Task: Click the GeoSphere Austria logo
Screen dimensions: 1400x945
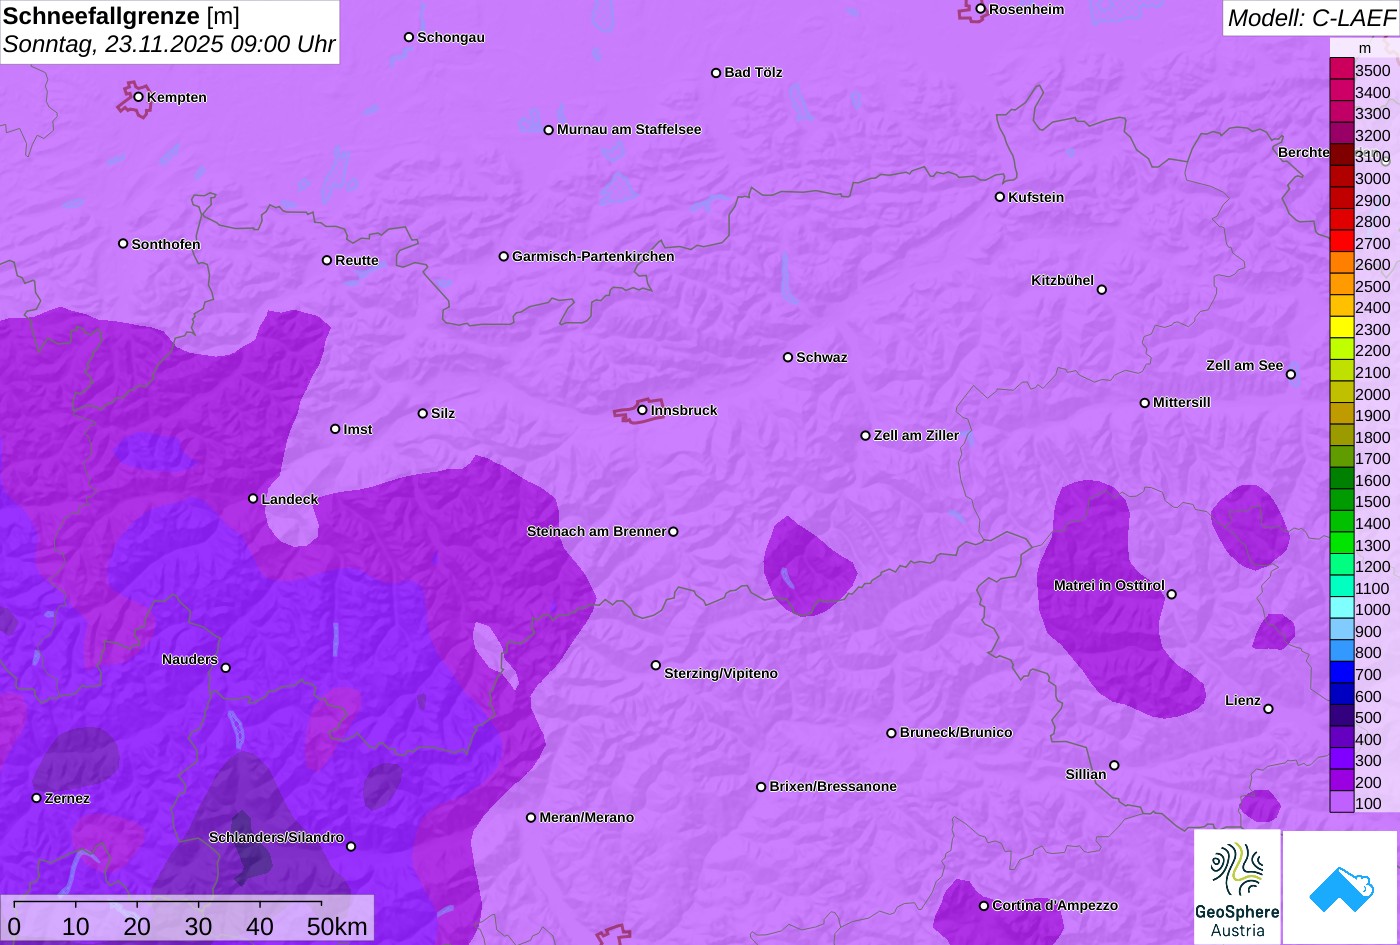Action: (1237, 887)
